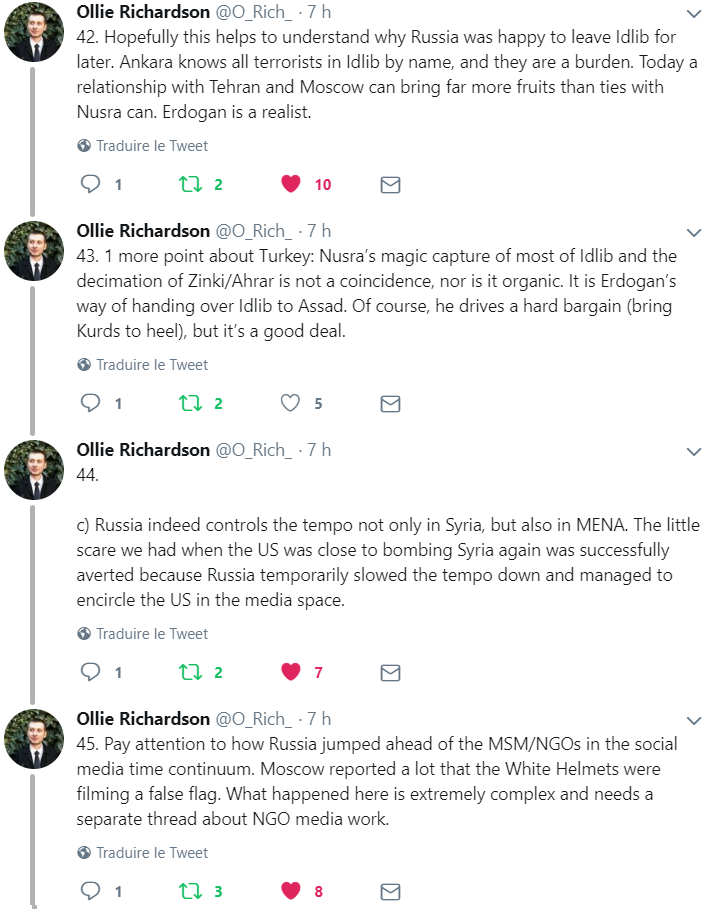
Task: Reply to tweet 44 about MENA tempo
Action: click(x=91, y=672)
